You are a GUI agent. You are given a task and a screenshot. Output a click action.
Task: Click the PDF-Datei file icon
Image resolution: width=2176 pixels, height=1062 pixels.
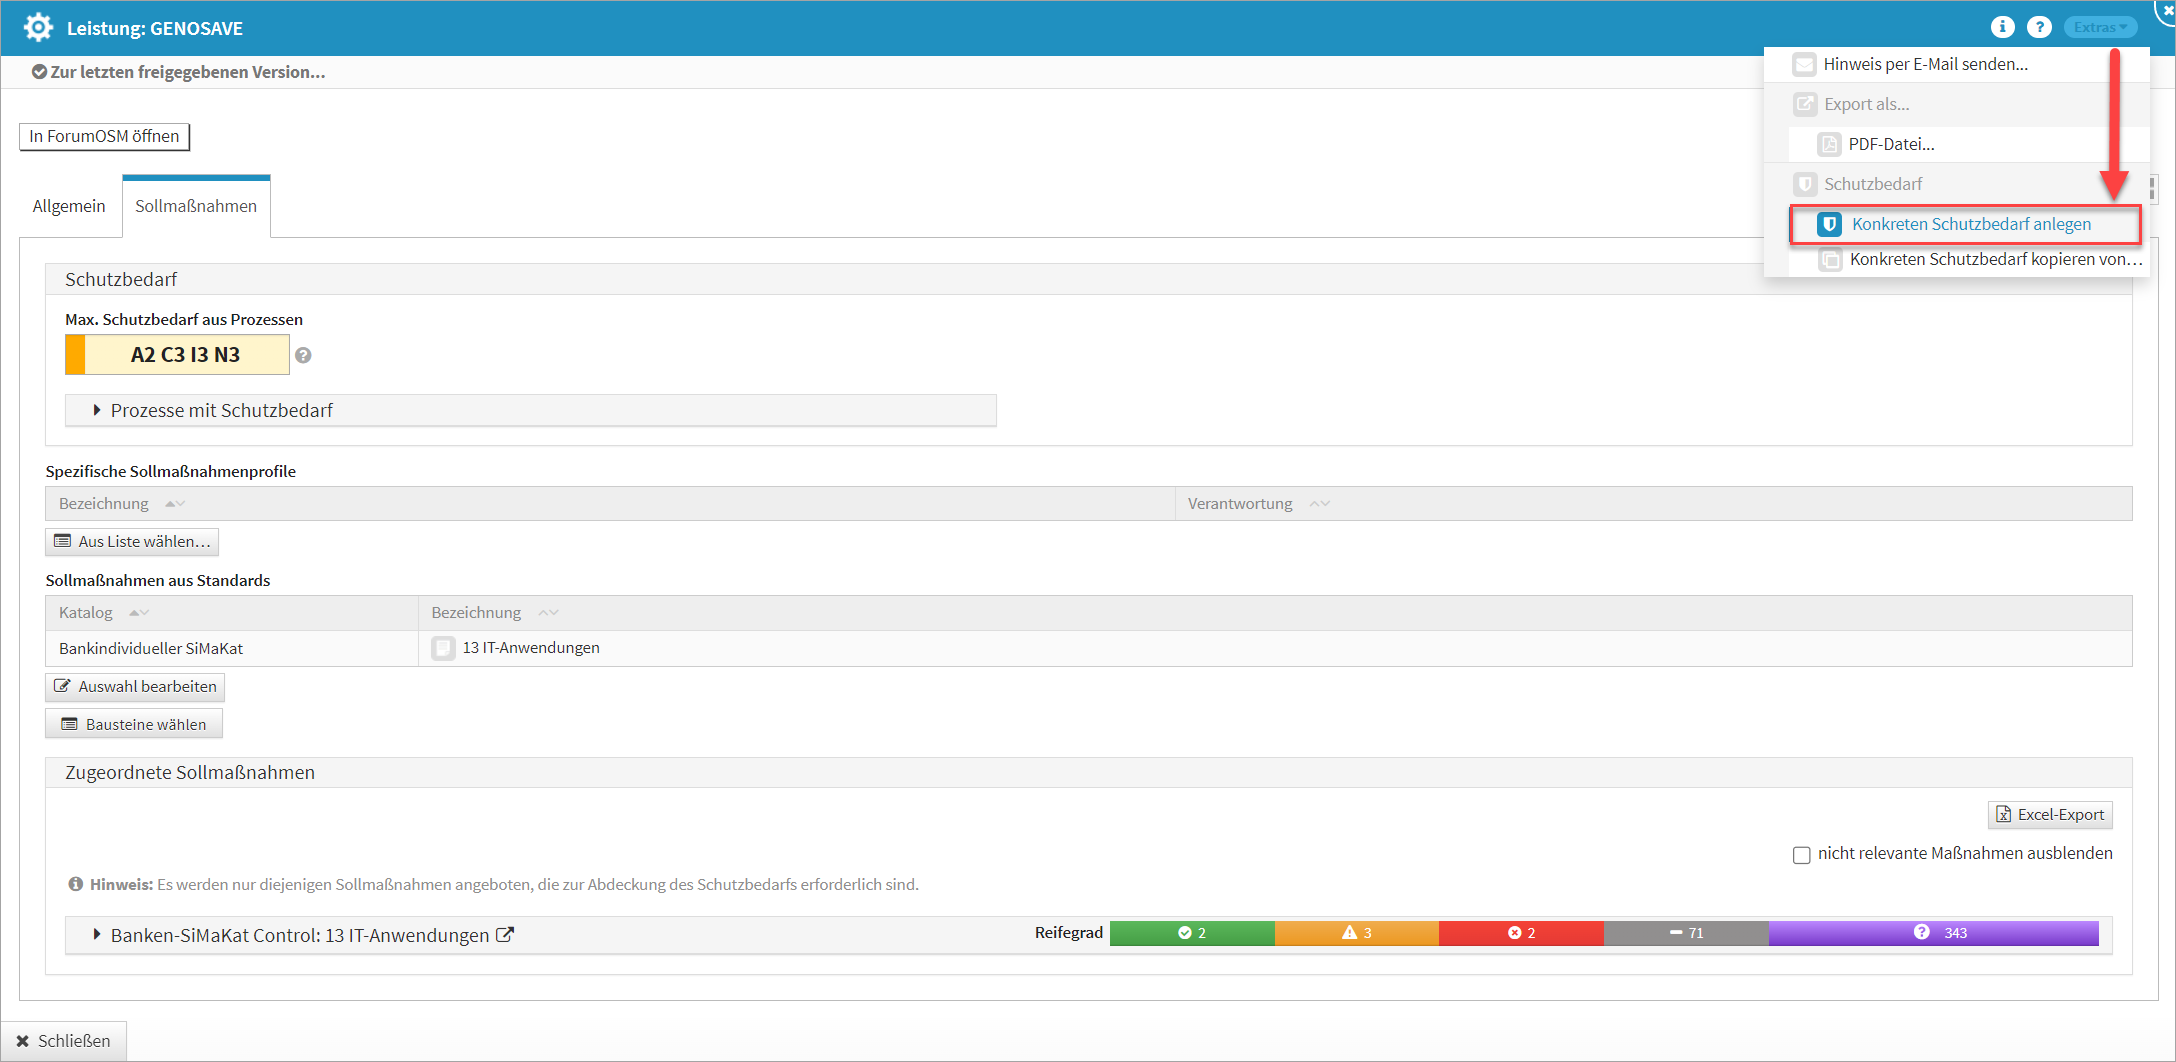click(x=1829, y=144)
